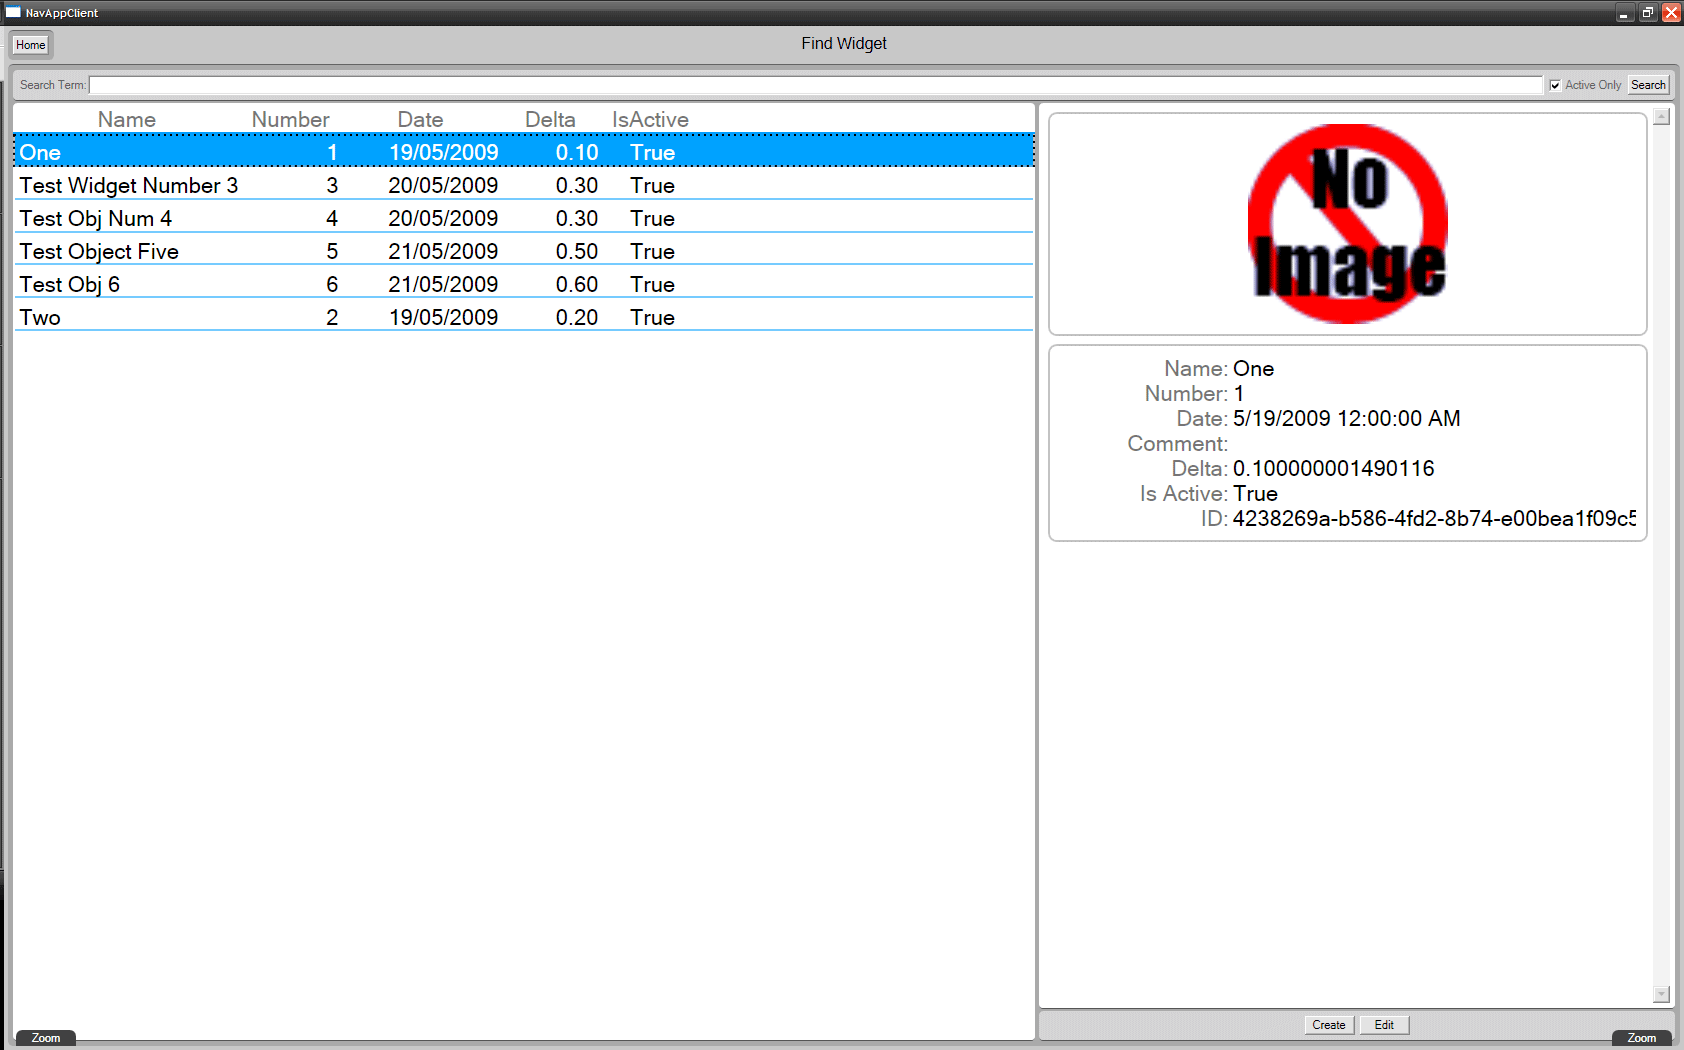Select the Test Object Five row
Screen dimensions: 1684x1050
(99, 252)
